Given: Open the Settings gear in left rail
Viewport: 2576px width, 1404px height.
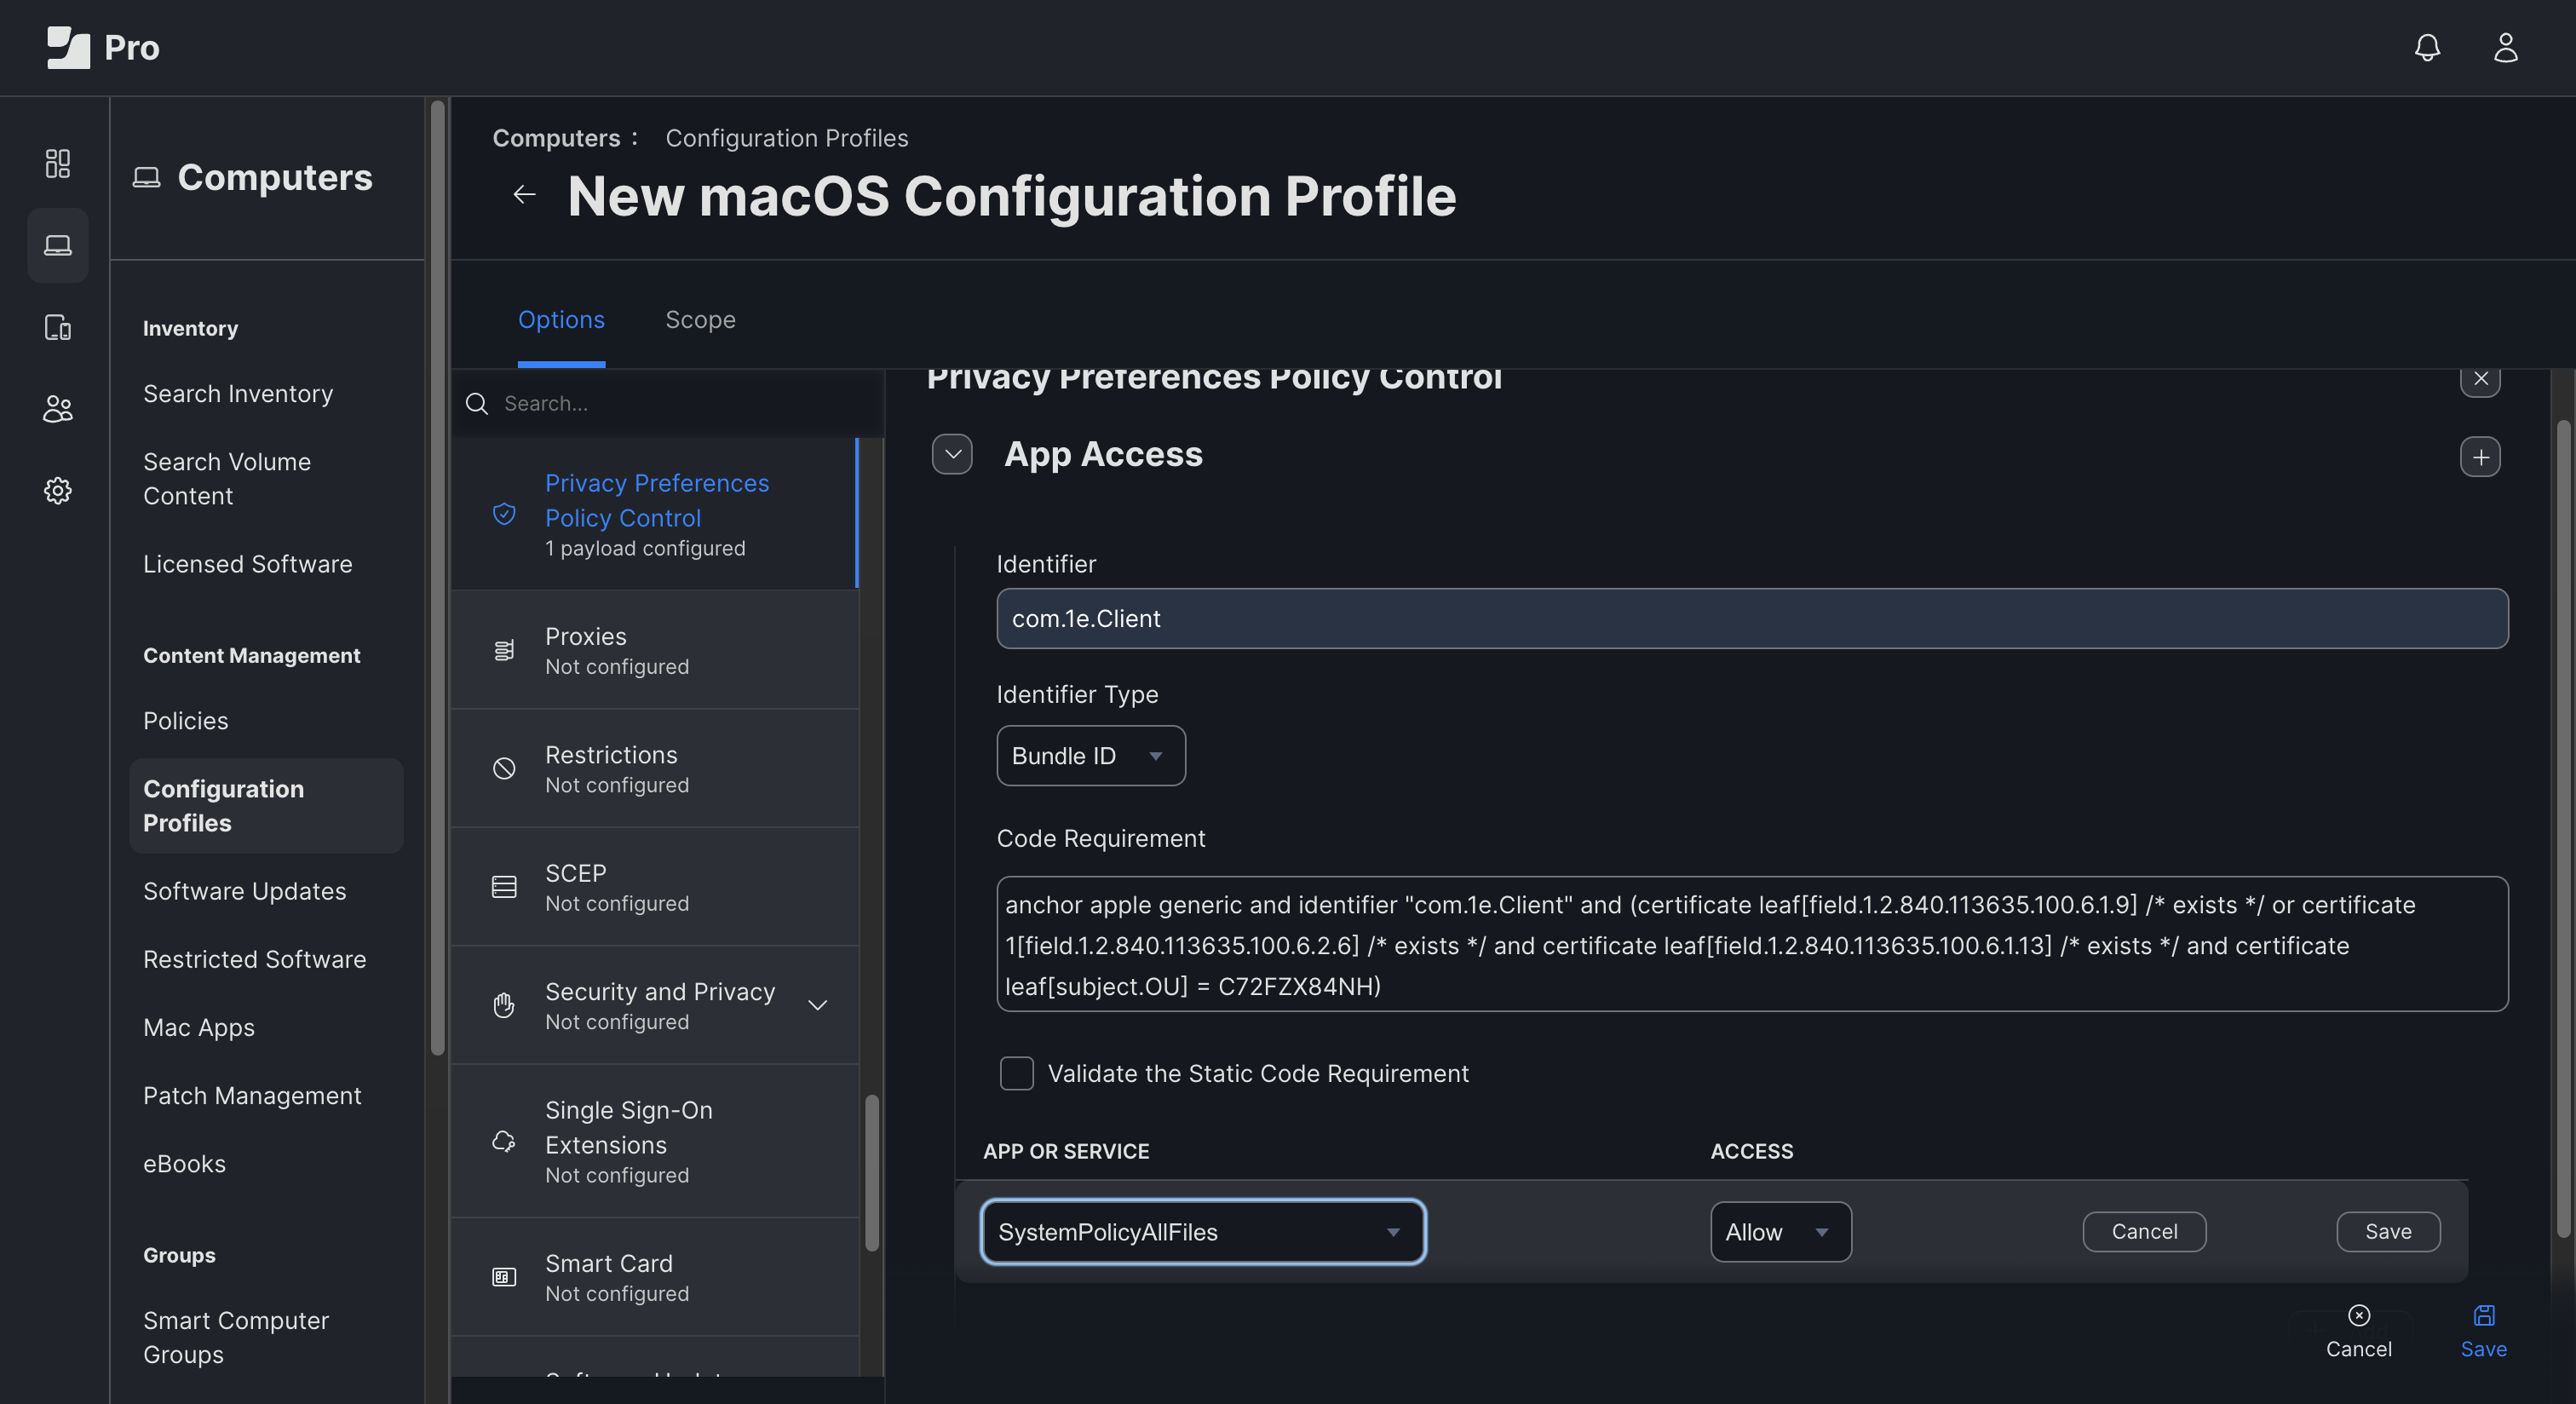Looking at the screenshot, I should [58, 490].
